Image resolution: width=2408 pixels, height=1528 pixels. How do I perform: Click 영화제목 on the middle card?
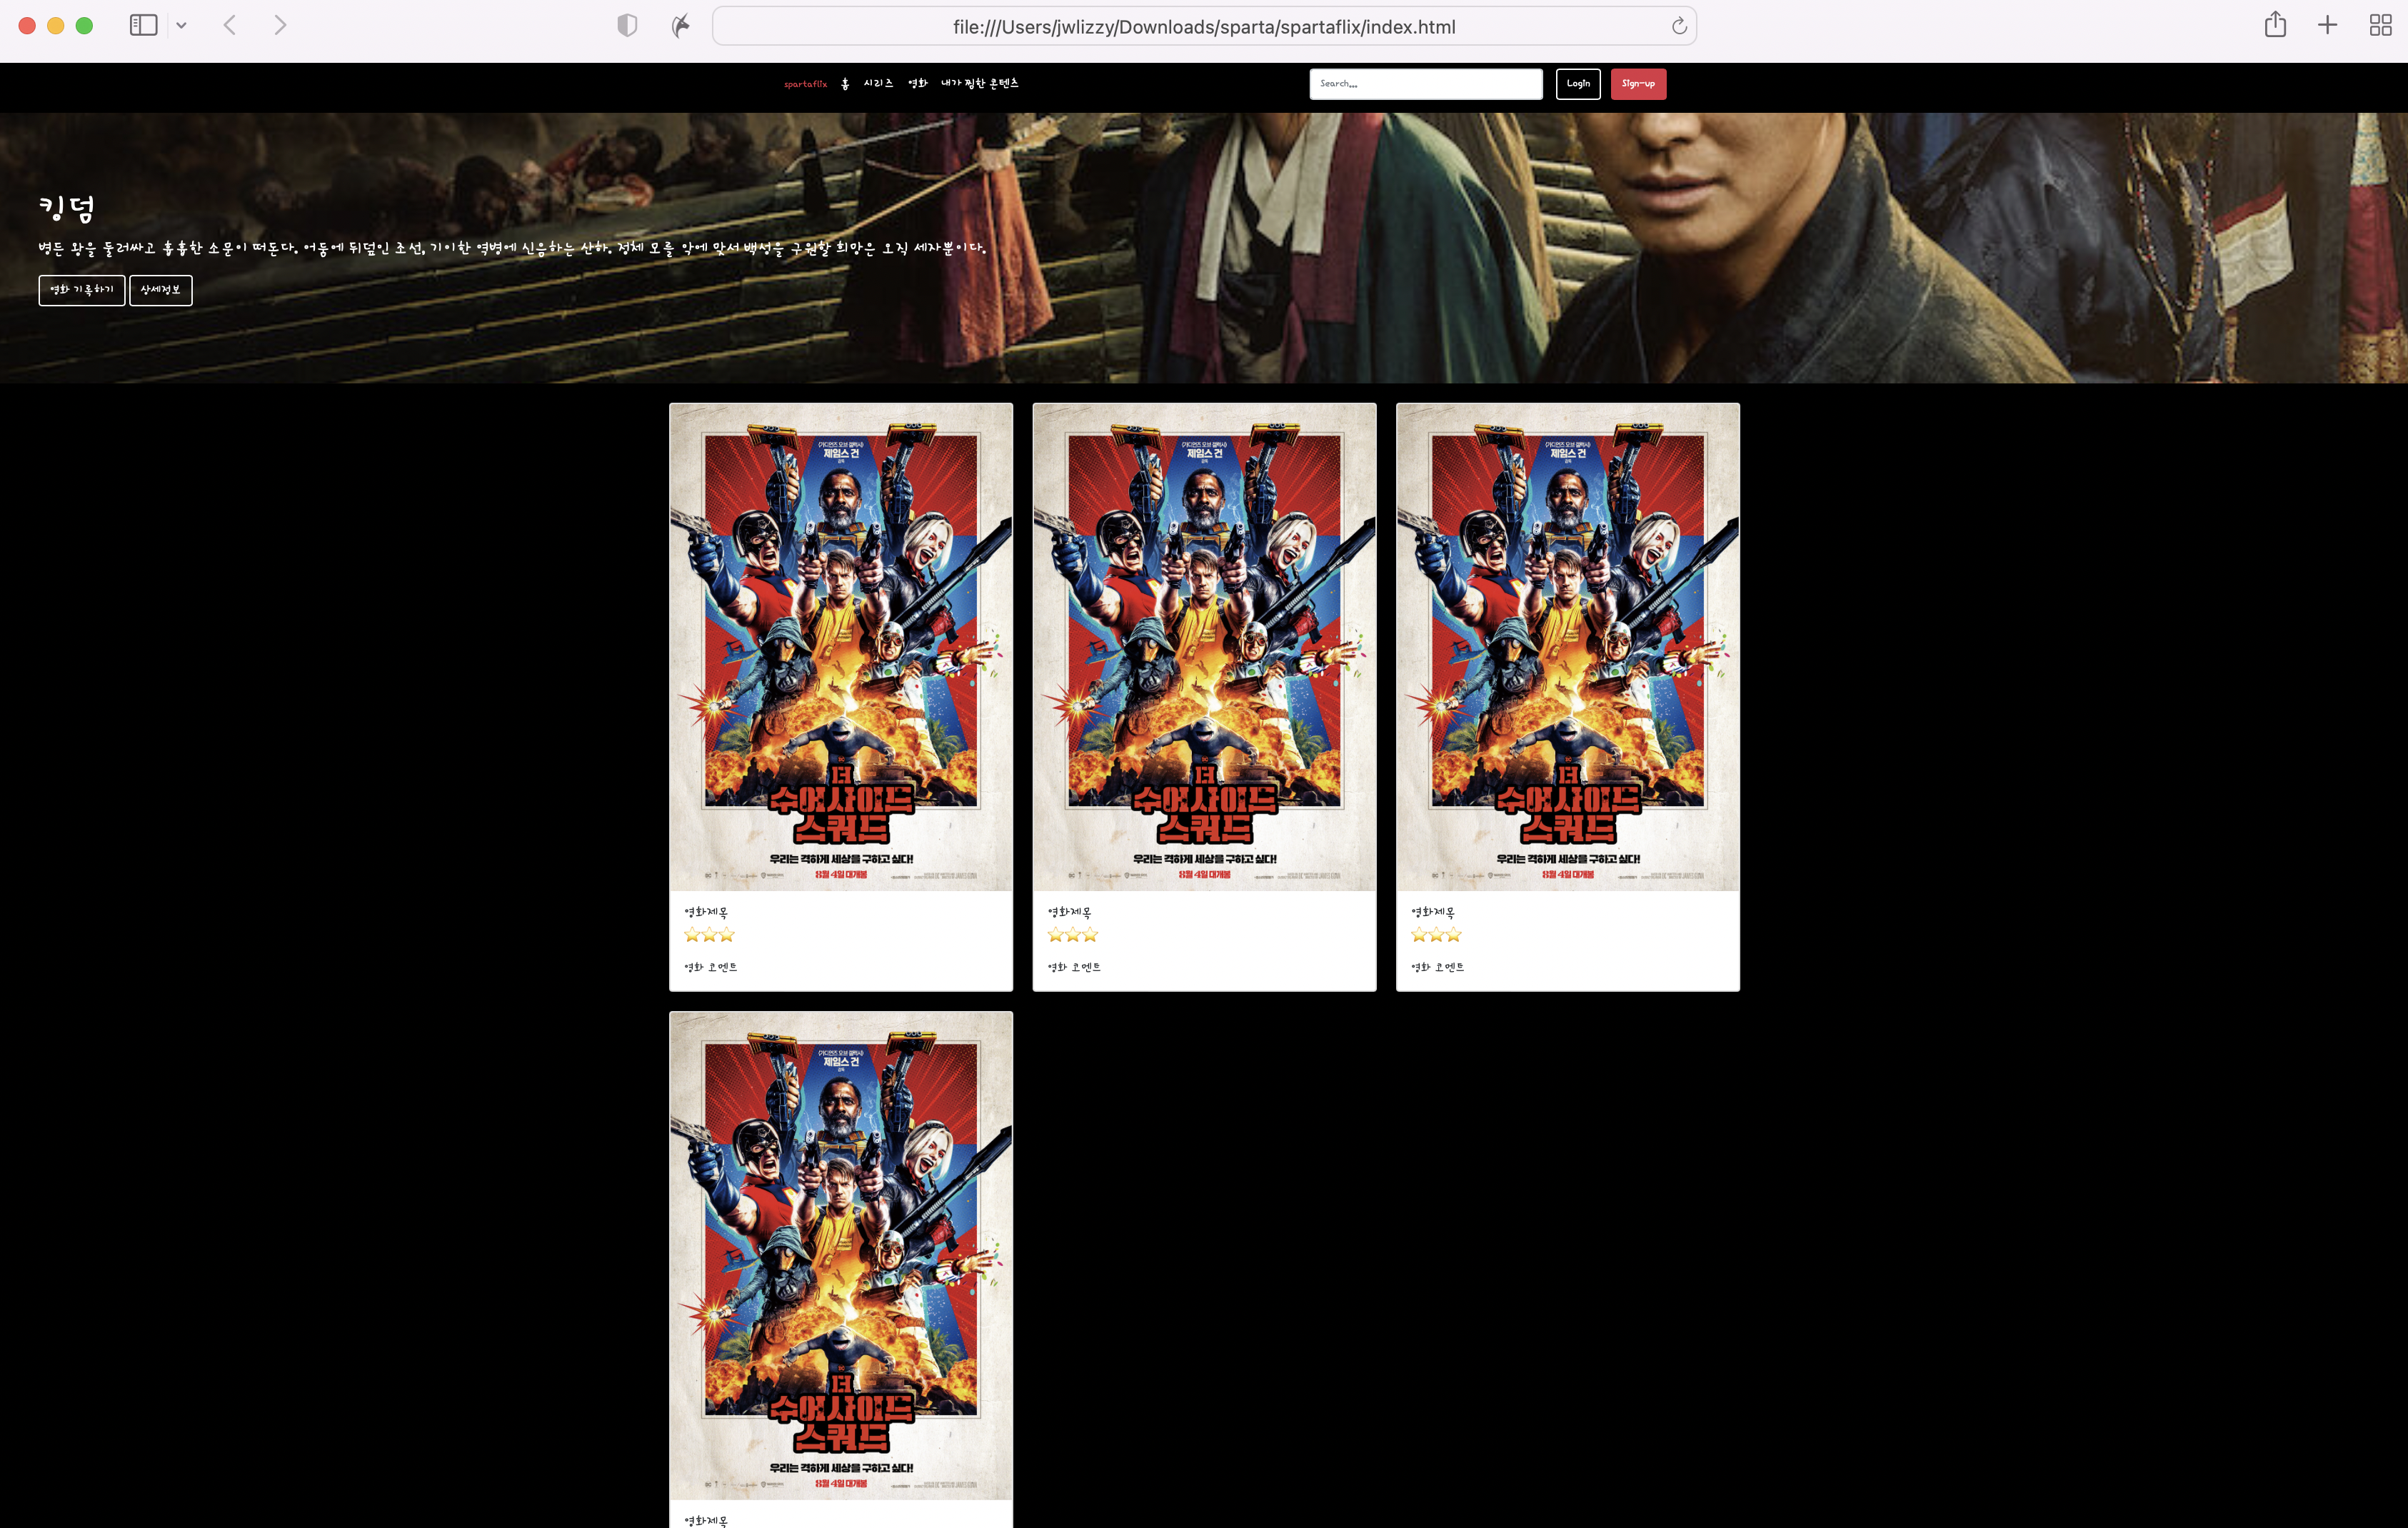click(1069, 912)
